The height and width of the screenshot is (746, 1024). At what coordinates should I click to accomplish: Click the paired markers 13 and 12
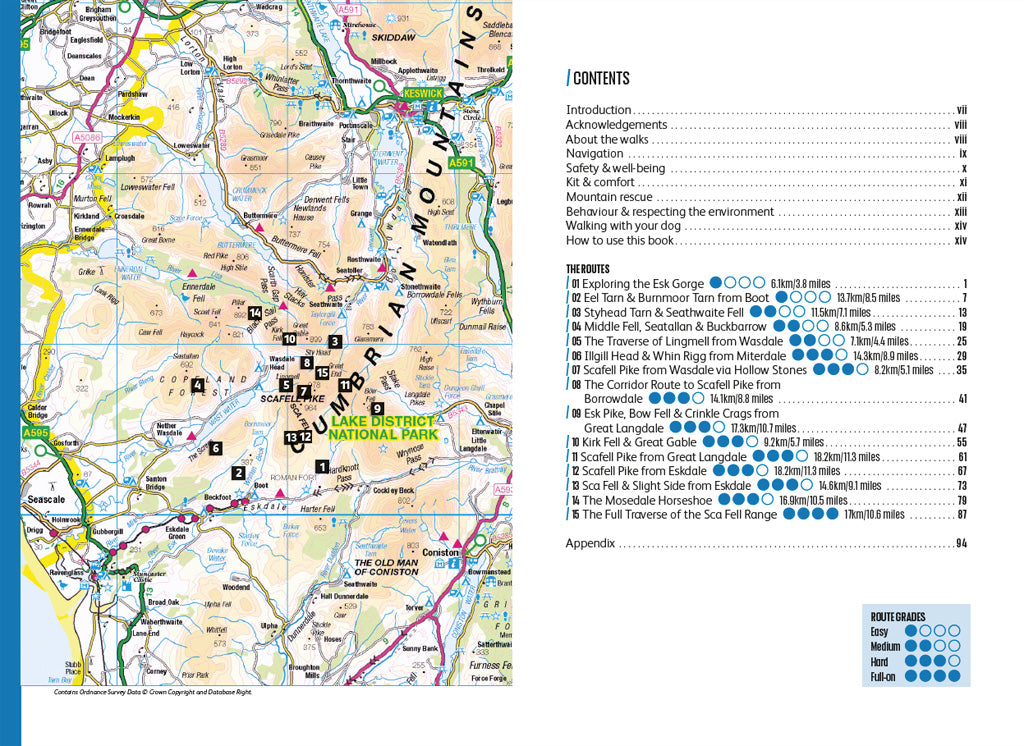[298, 437]
